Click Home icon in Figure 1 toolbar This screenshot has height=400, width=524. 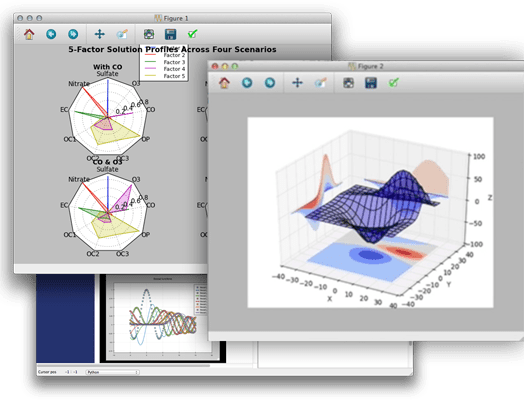tap(29, 34)
